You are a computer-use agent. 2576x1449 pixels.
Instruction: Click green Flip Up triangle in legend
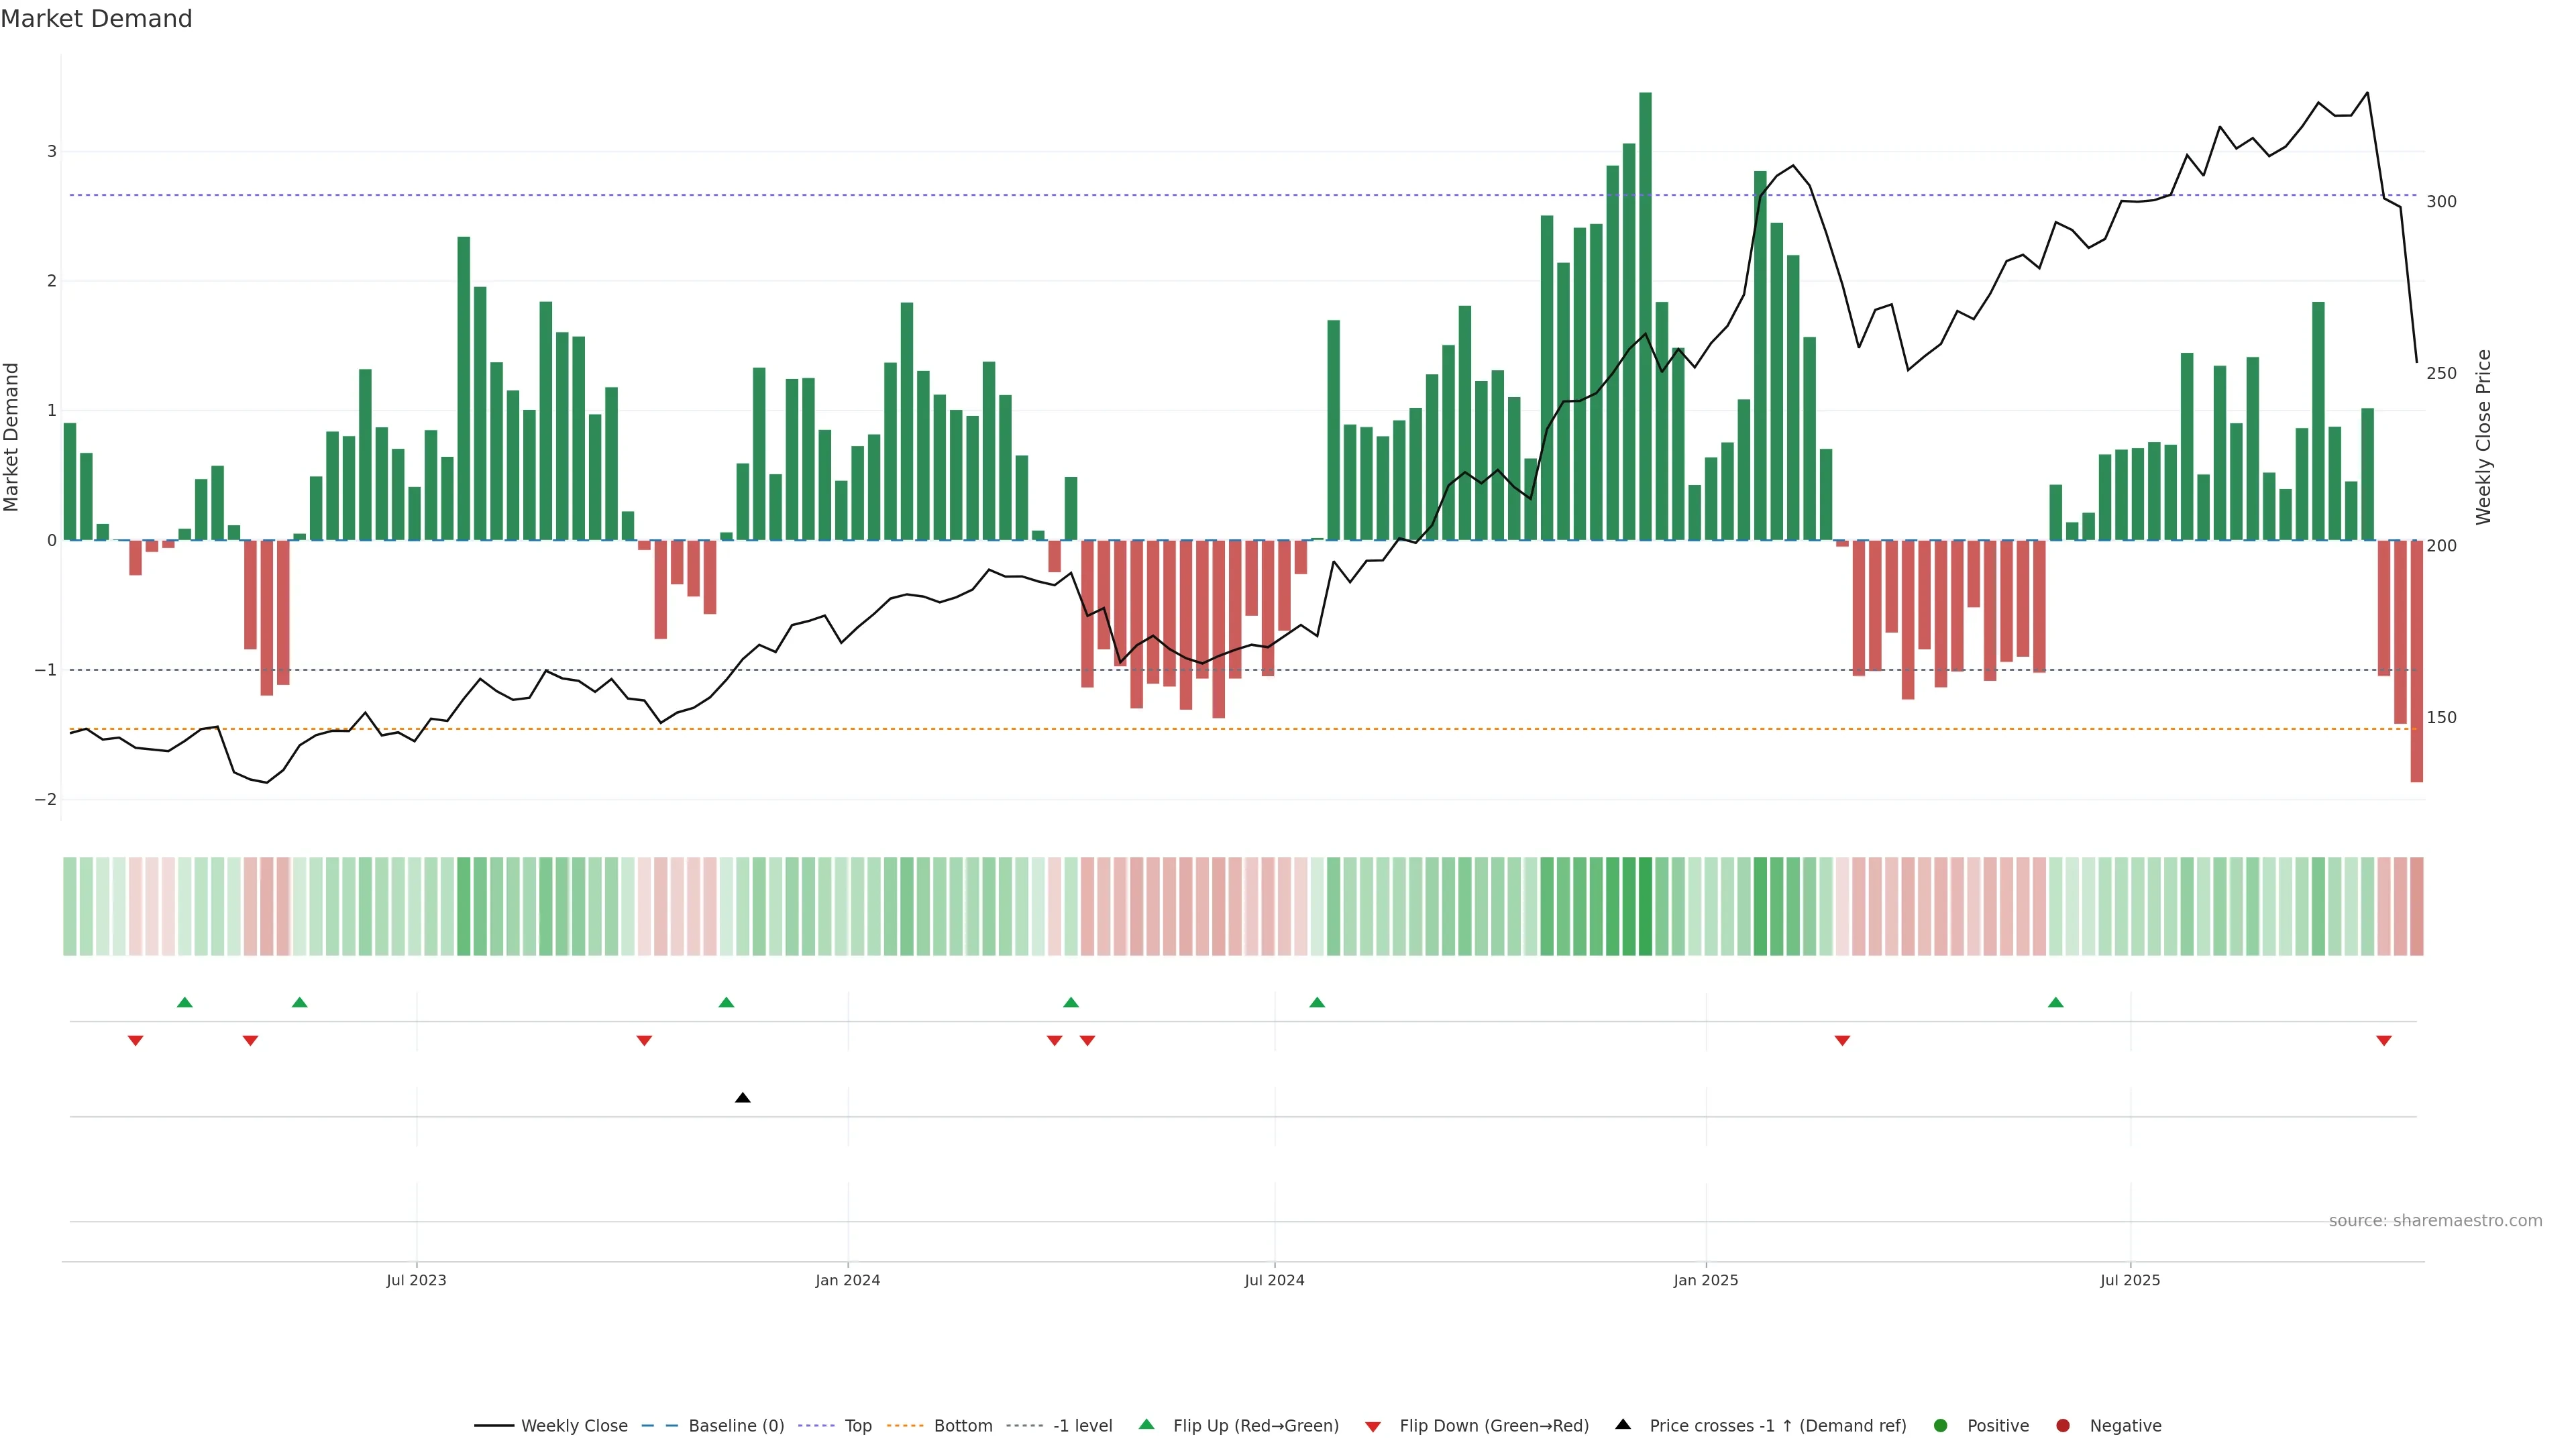1147,1425
